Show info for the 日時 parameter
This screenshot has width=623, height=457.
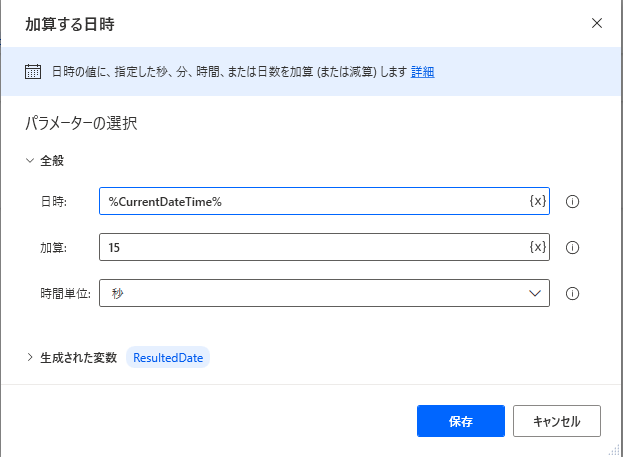pyautogui.click(x=572, y=201)
